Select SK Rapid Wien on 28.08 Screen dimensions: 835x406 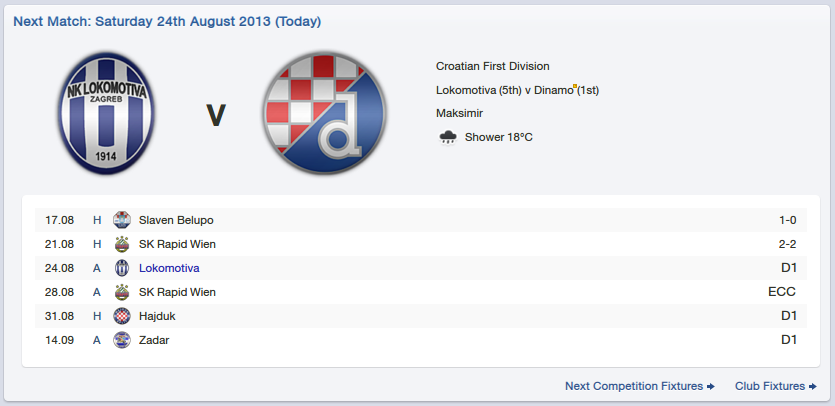pyautogui.click(x=177, y=292)
